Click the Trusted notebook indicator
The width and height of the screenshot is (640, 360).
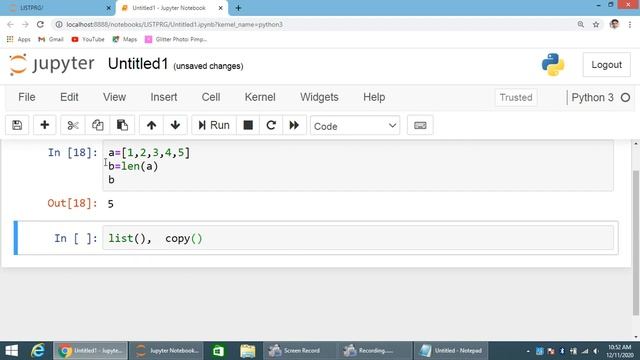[x=516, y=98]
